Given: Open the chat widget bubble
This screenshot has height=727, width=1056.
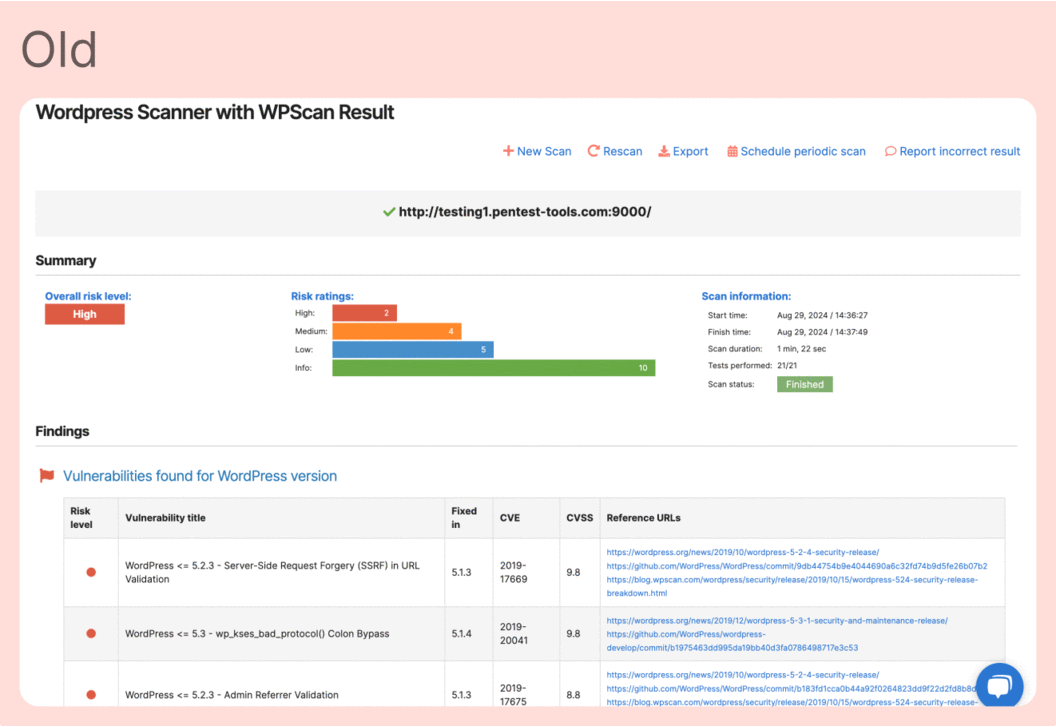Looking at the screenshot, I should click(999, 686).
